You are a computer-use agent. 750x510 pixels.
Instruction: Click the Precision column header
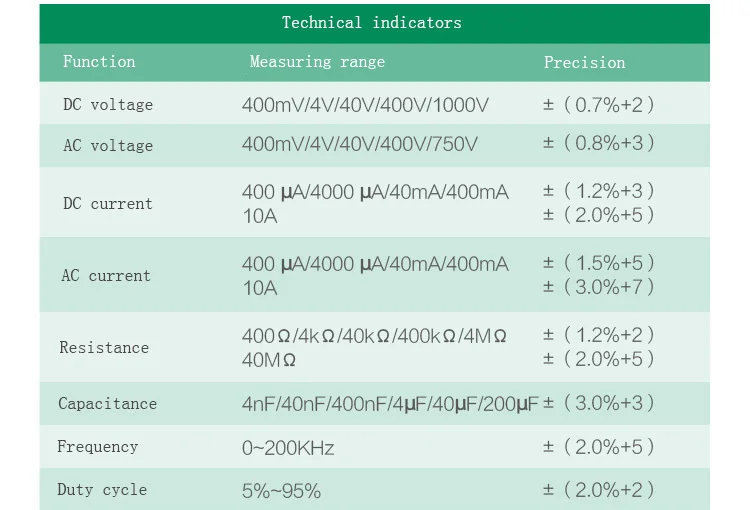tap(584, 62)
